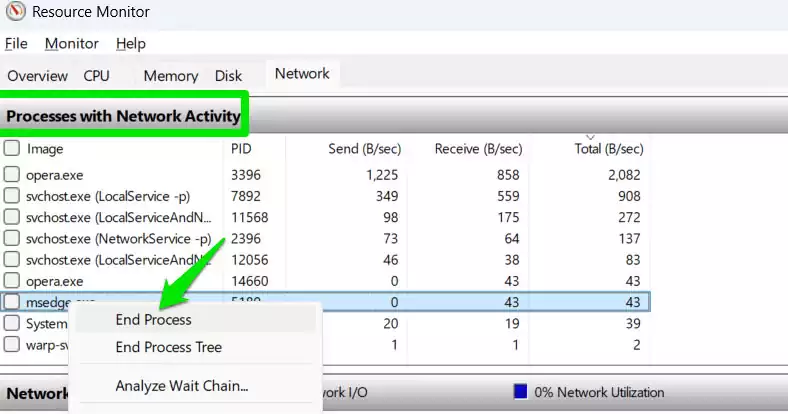The image size is (788, 414).
Task: Check the svchost.exe (NetworkService -p) checkbox
Action: (x=12, y=238)
